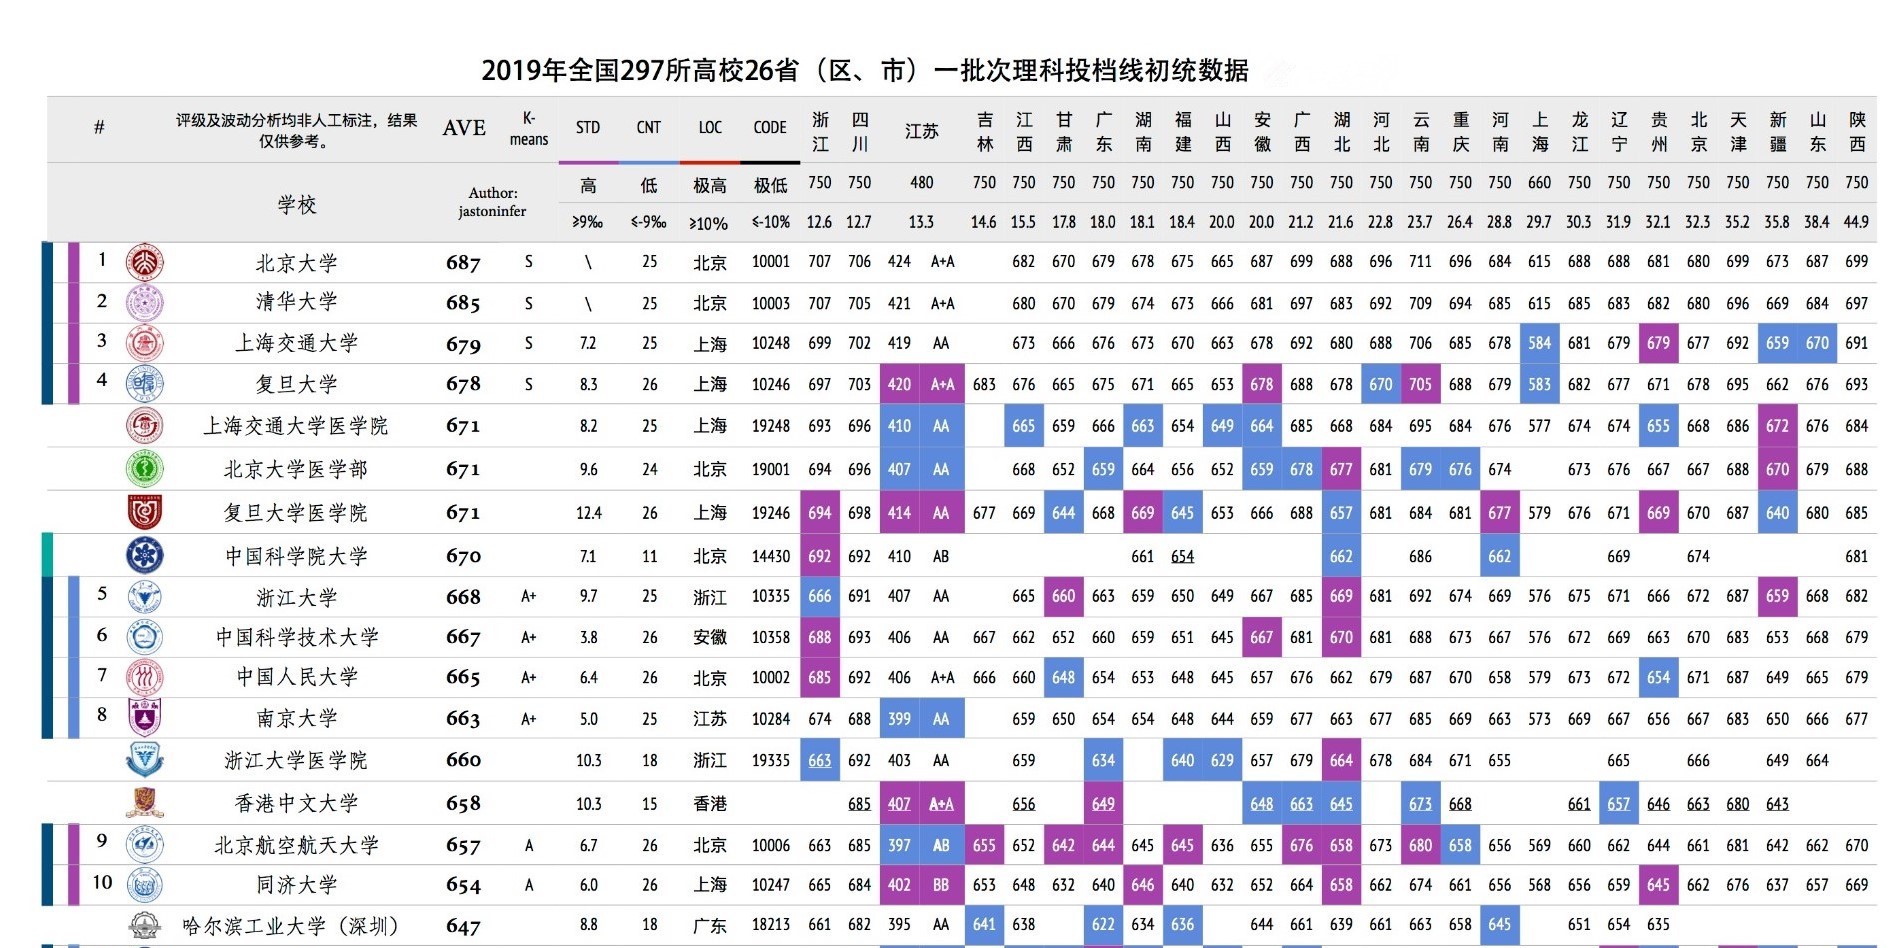Select the 清华大学 school emblem

[x=145, y=302]
